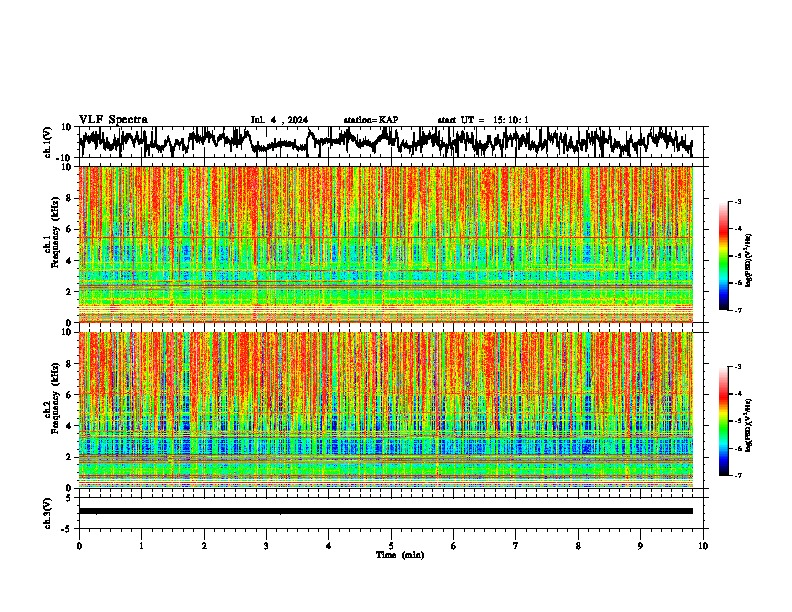The width and height of the screenshot is (792, 612).
Task: Click the "ch.1(V)" waveform axis label
Action: (48, 142)
